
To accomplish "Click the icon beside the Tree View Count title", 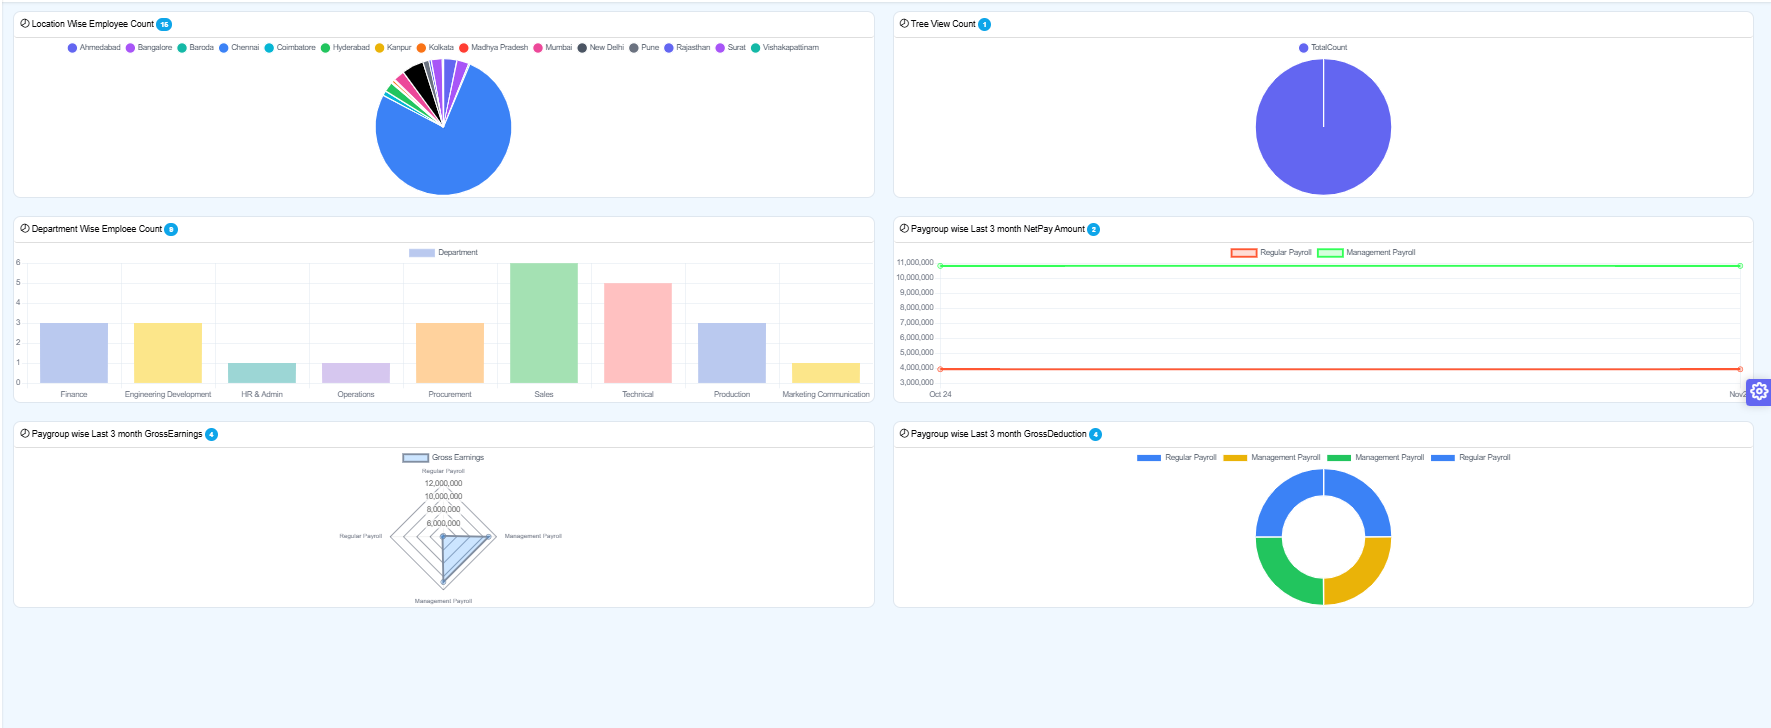I will coord(904,24).
